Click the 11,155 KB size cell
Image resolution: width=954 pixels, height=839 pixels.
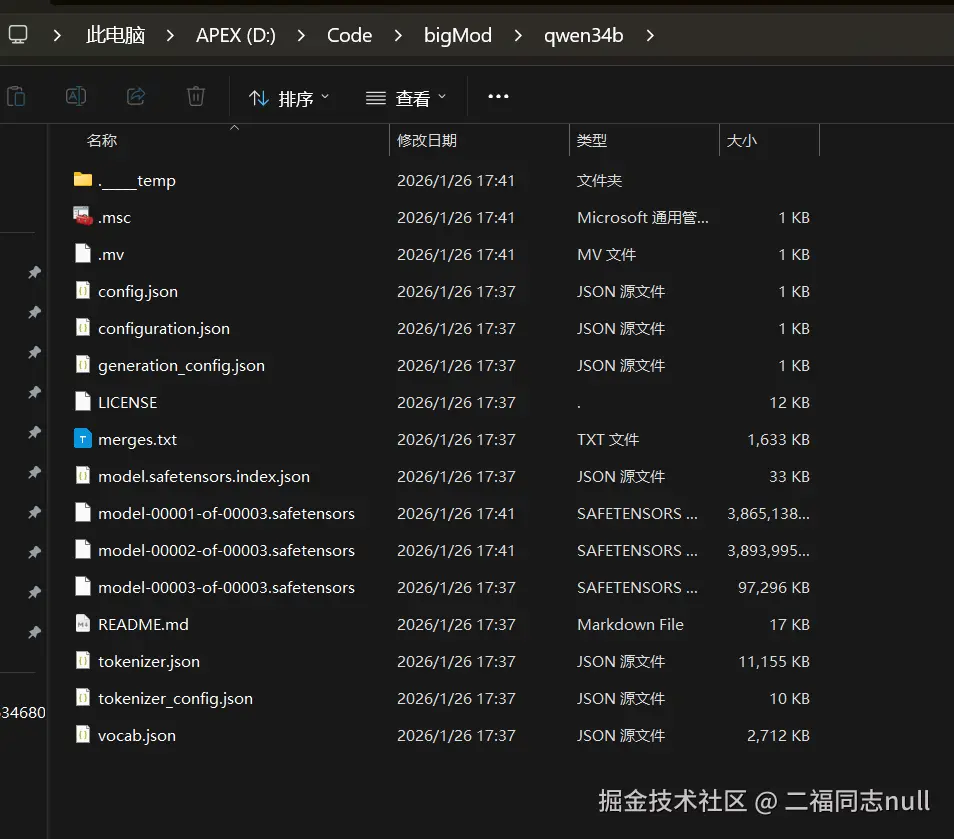773,661
